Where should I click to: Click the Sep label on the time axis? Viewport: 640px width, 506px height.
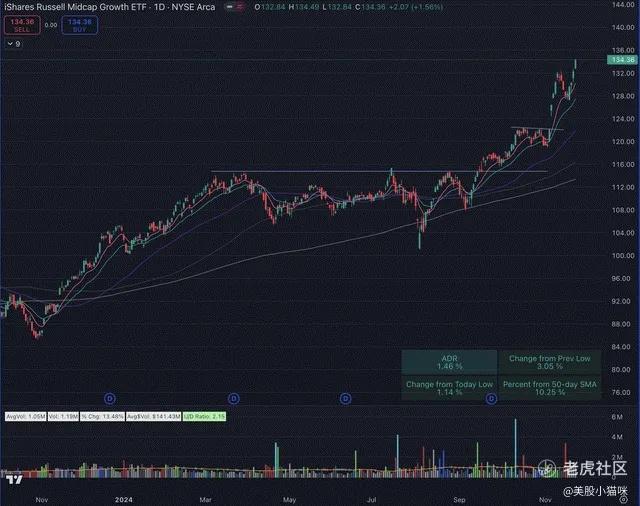[x=459, y=500]
